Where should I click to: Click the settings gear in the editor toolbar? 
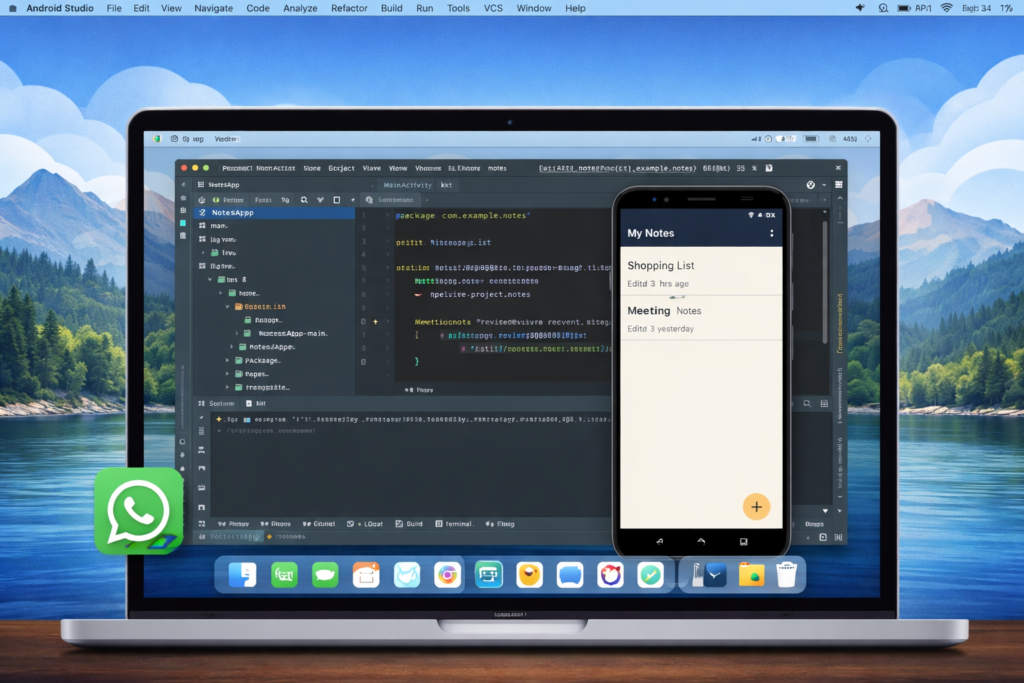pyautogui.click(x=808, y=185)
